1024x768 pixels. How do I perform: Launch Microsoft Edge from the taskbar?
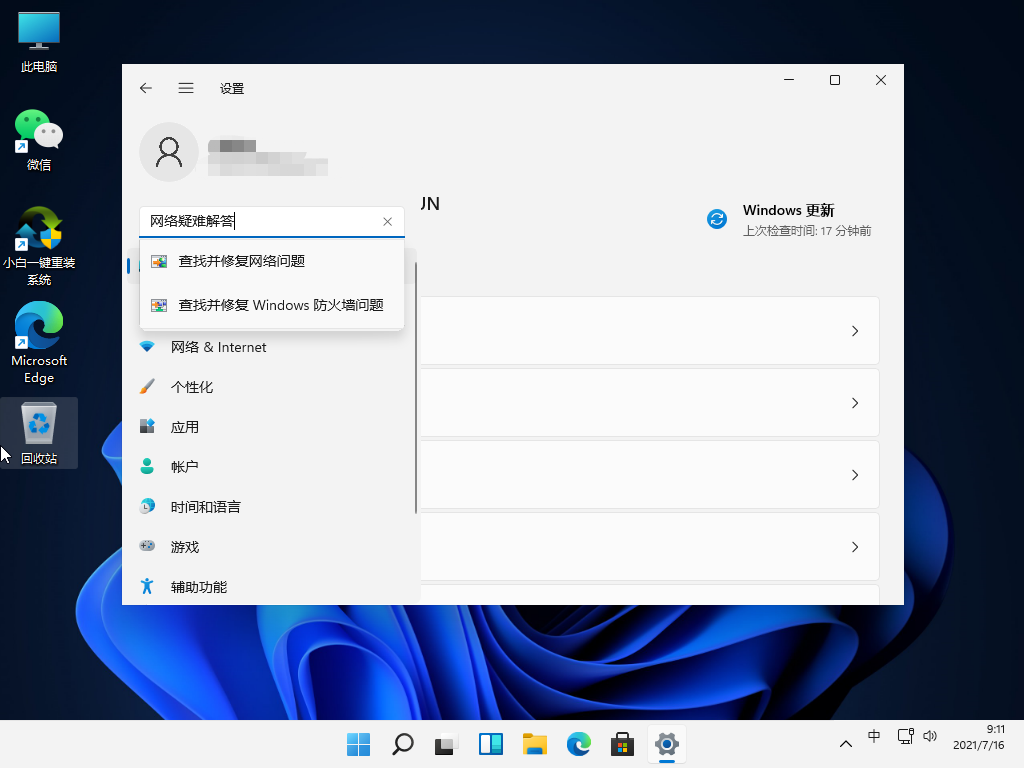click(578, 744)
